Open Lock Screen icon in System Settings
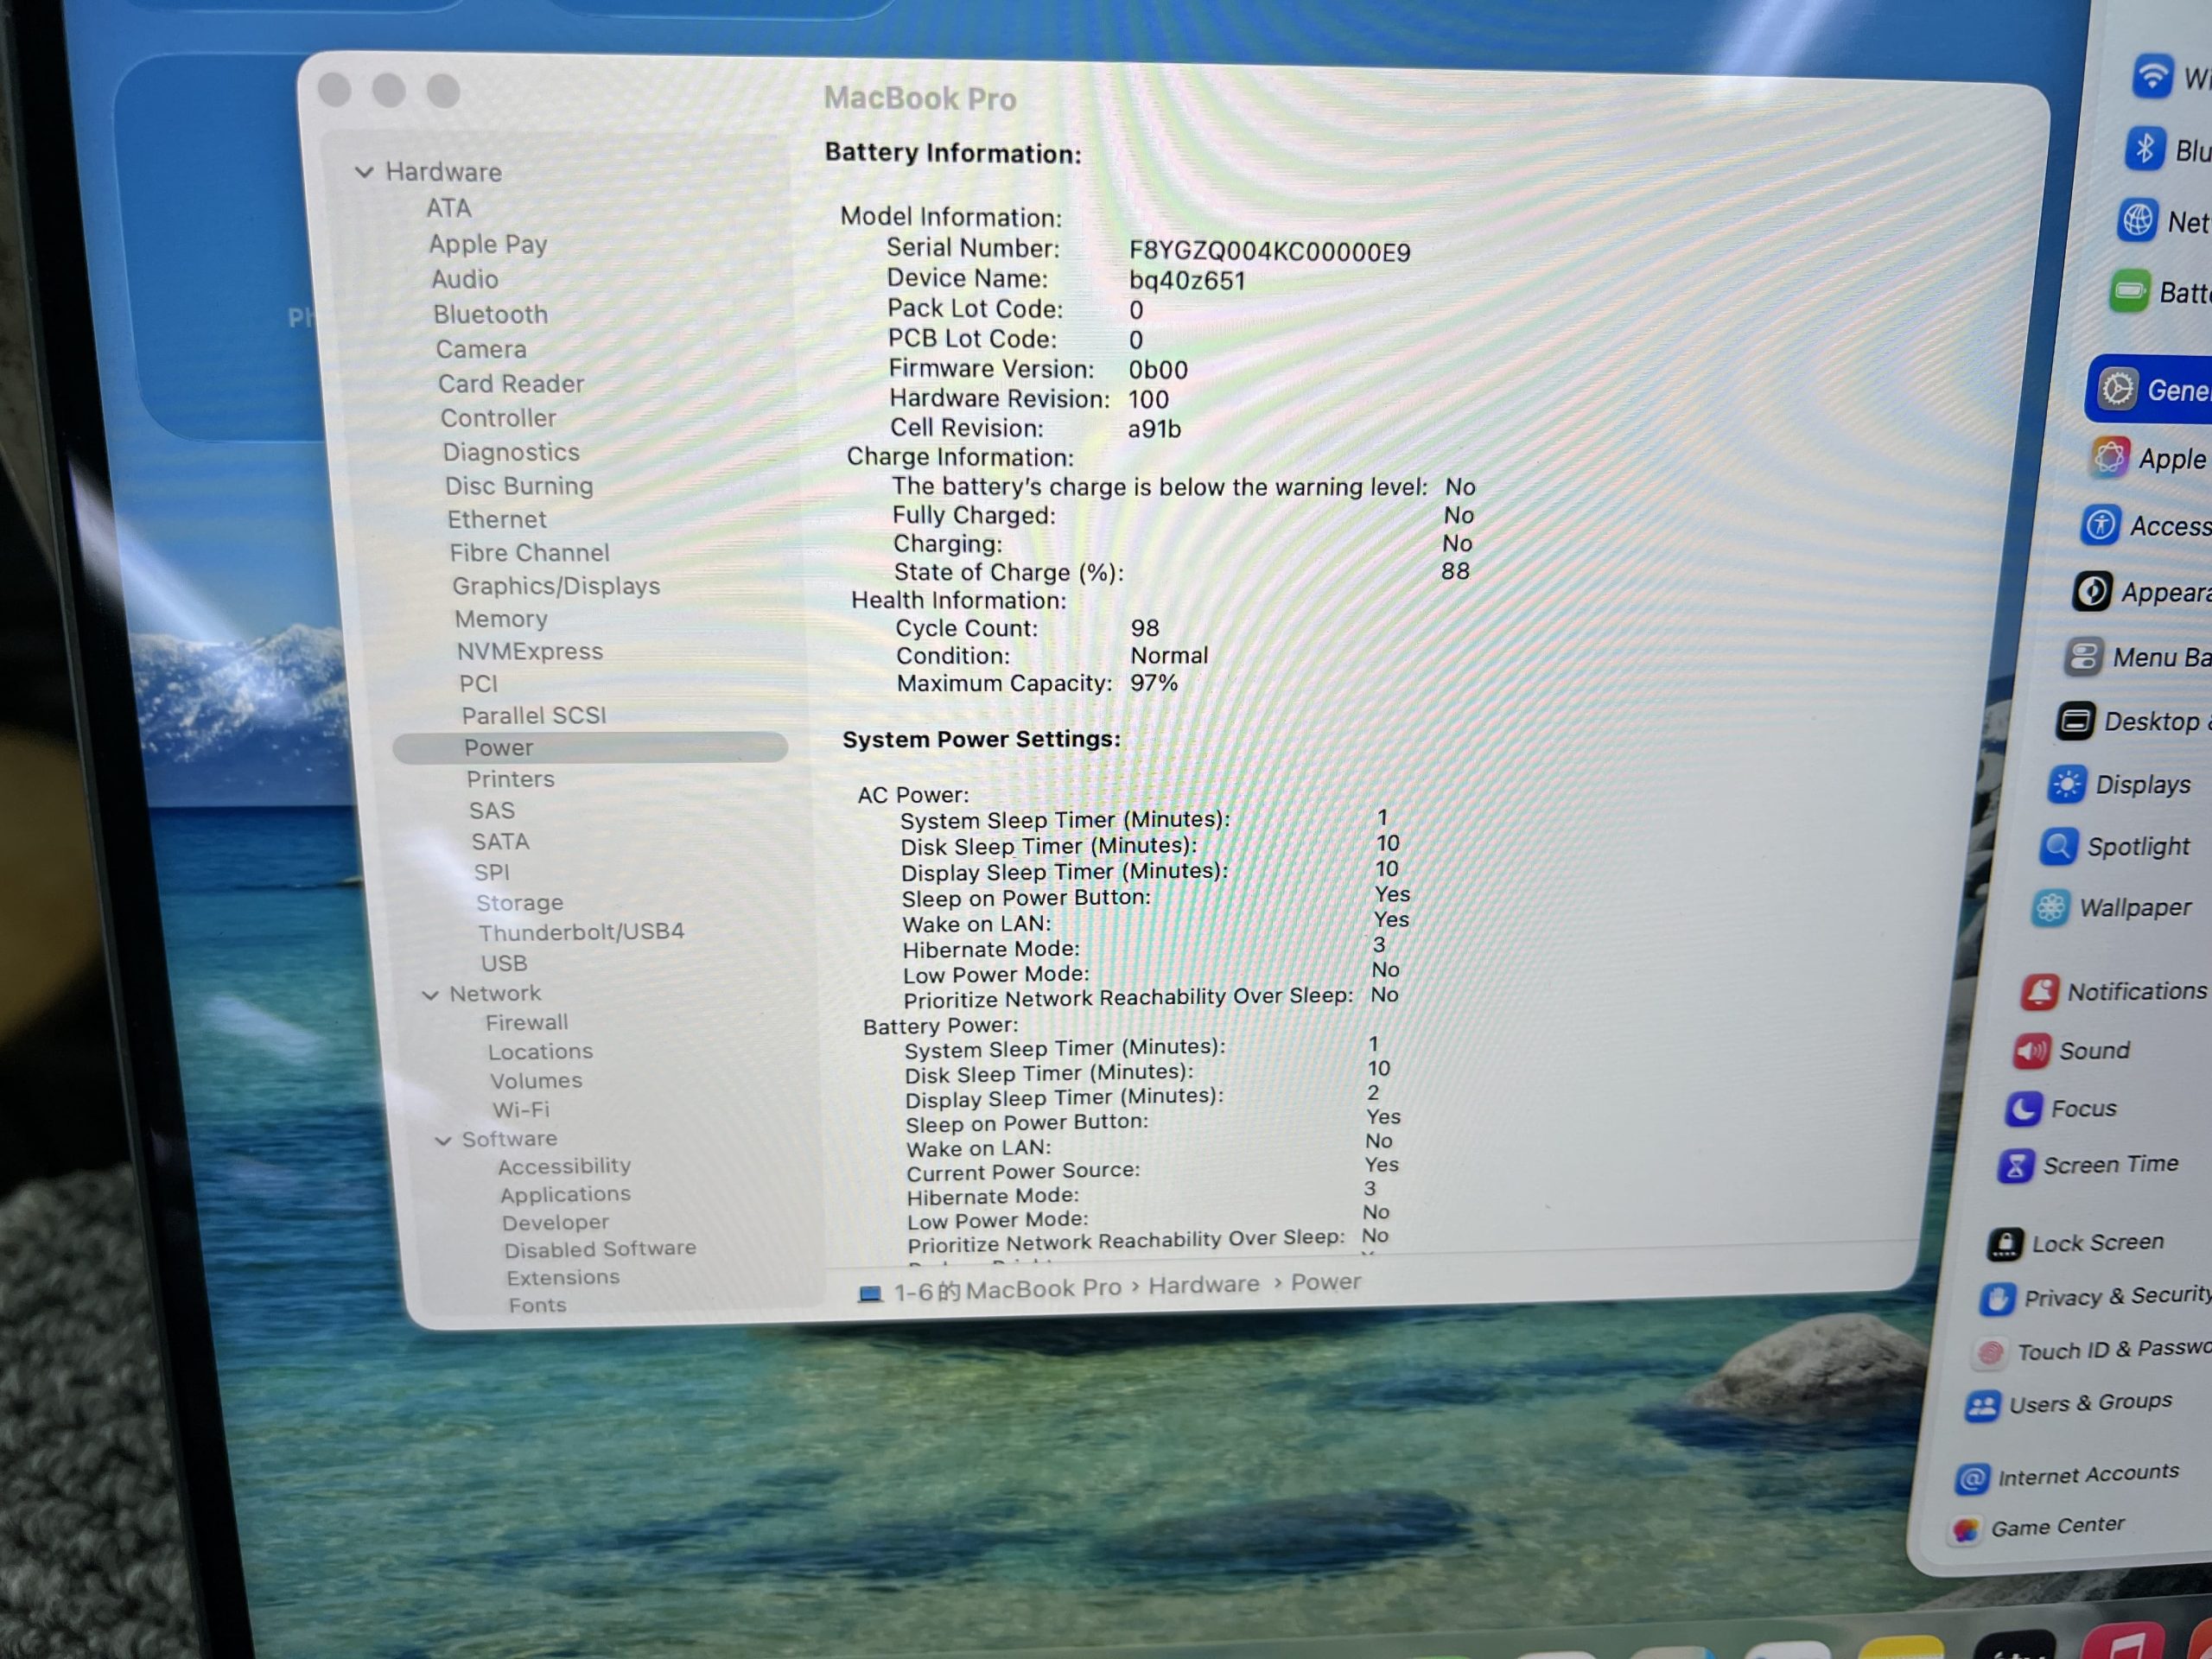 pyautogui.click(x=2005, y=1244)
